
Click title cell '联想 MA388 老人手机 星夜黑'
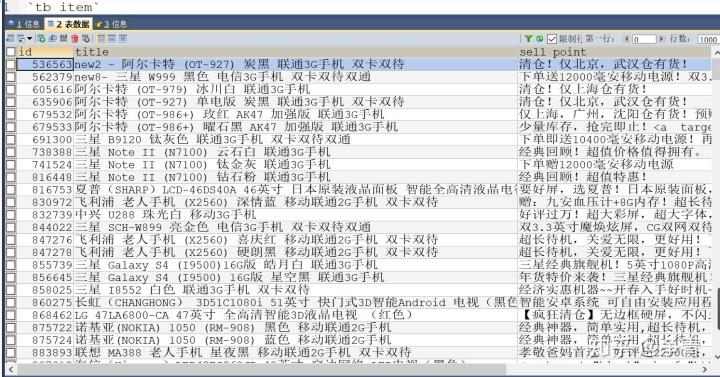296,353
